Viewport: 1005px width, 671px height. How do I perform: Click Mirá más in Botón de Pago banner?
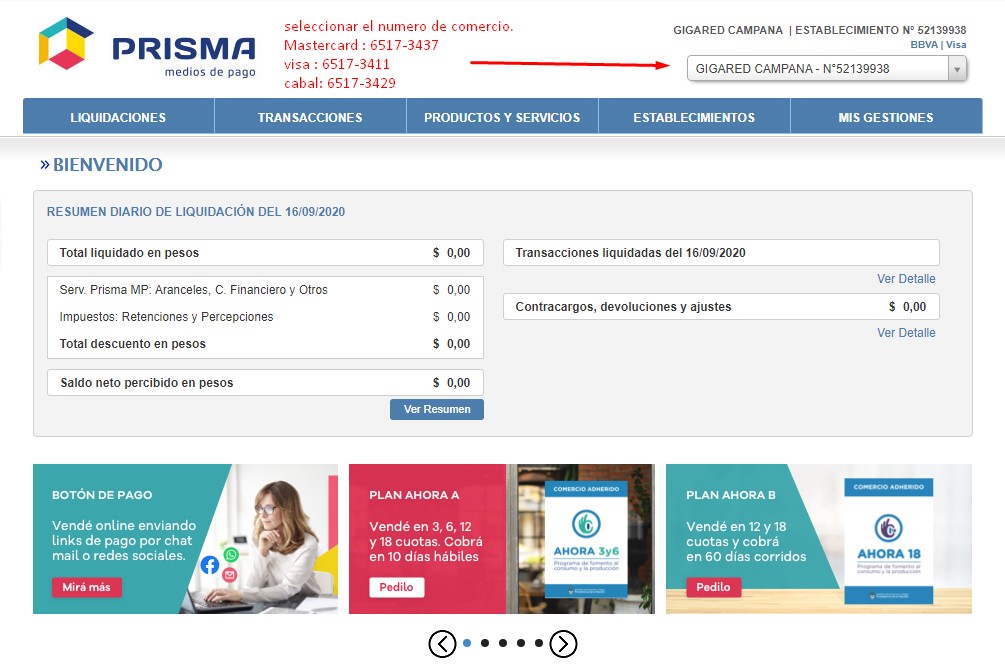[86, 587]
